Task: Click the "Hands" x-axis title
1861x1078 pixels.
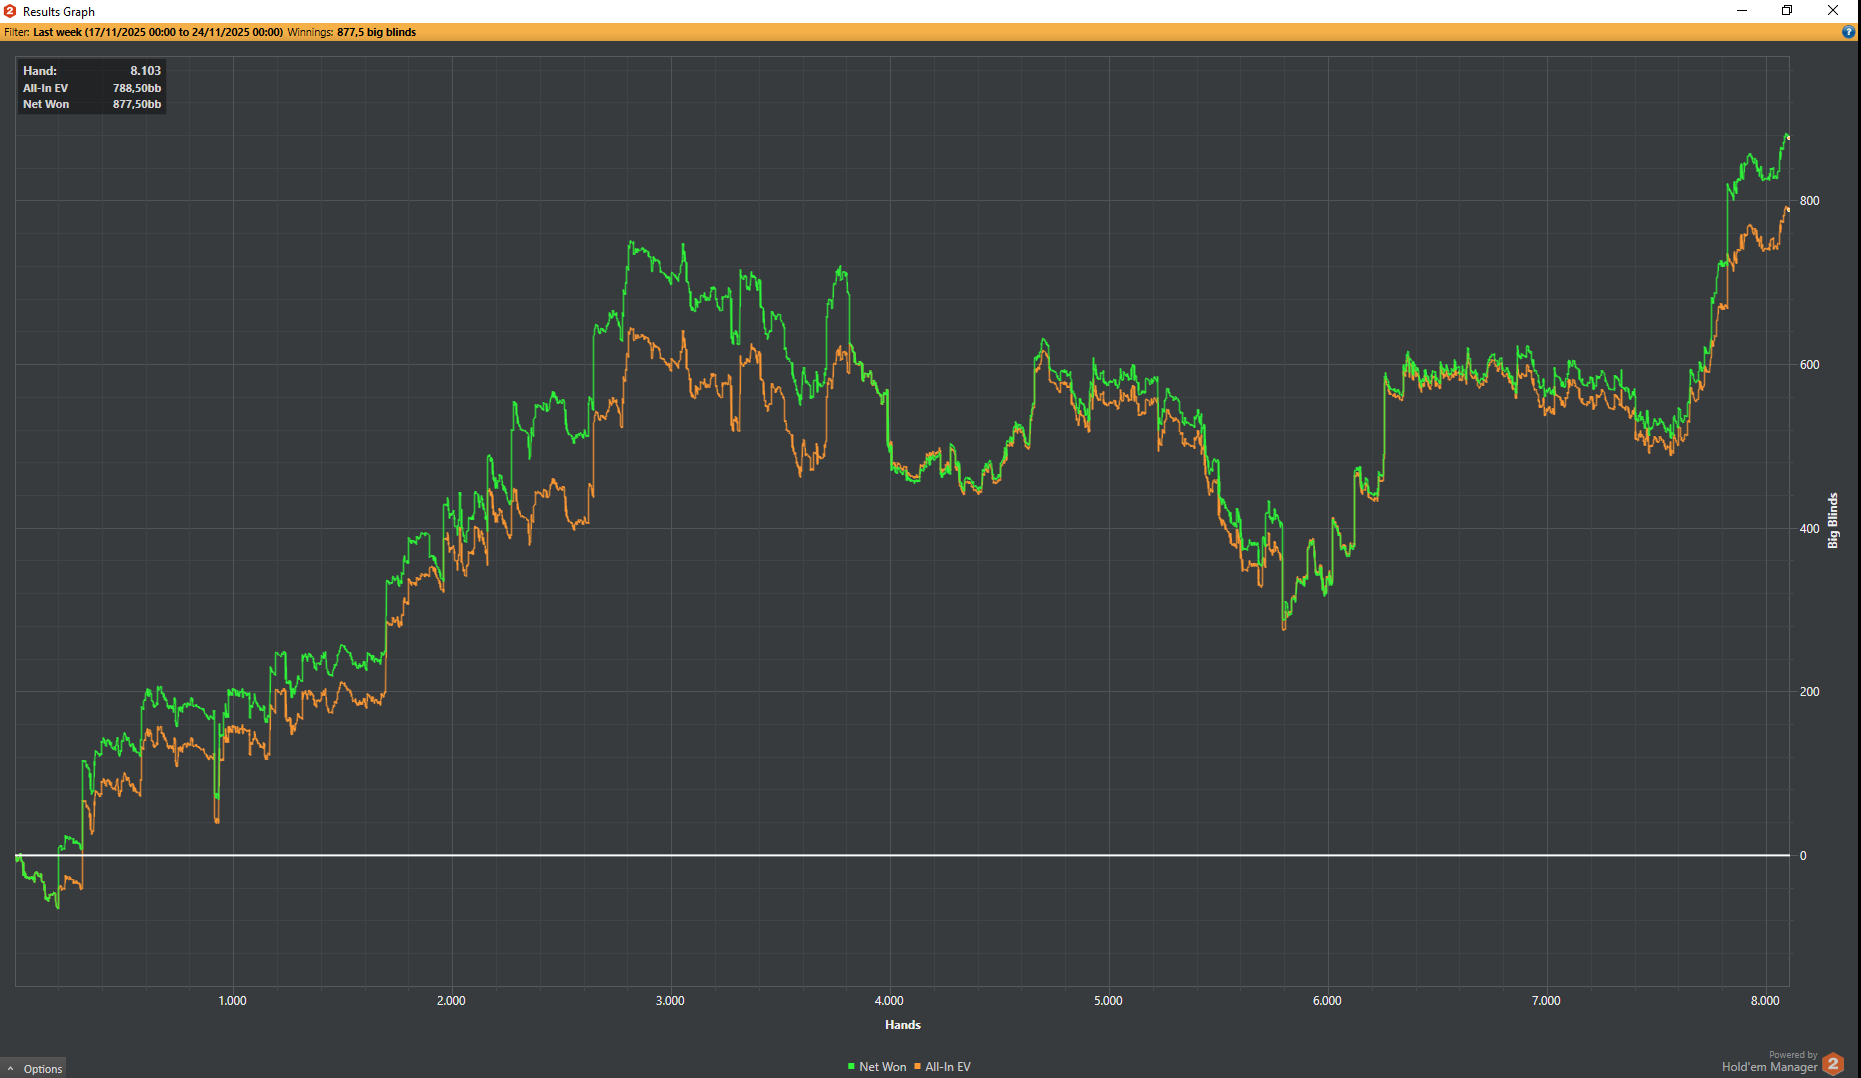Action: click(903, 1025)
